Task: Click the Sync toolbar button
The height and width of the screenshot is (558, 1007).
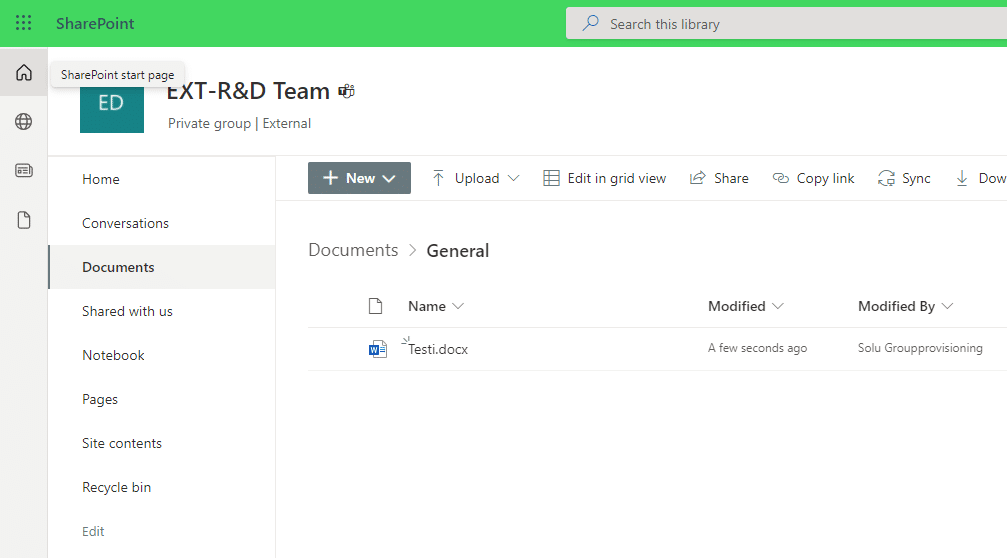Action: pyautogui.click(x=904, y=178)
